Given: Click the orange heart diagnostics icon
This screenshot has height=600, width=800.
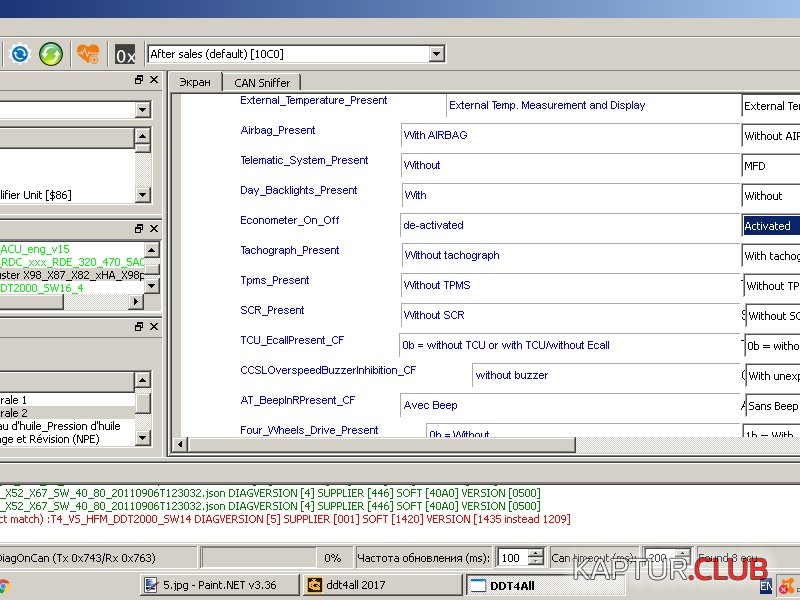Looking at the screenshot, I should (x=88, y=54).
